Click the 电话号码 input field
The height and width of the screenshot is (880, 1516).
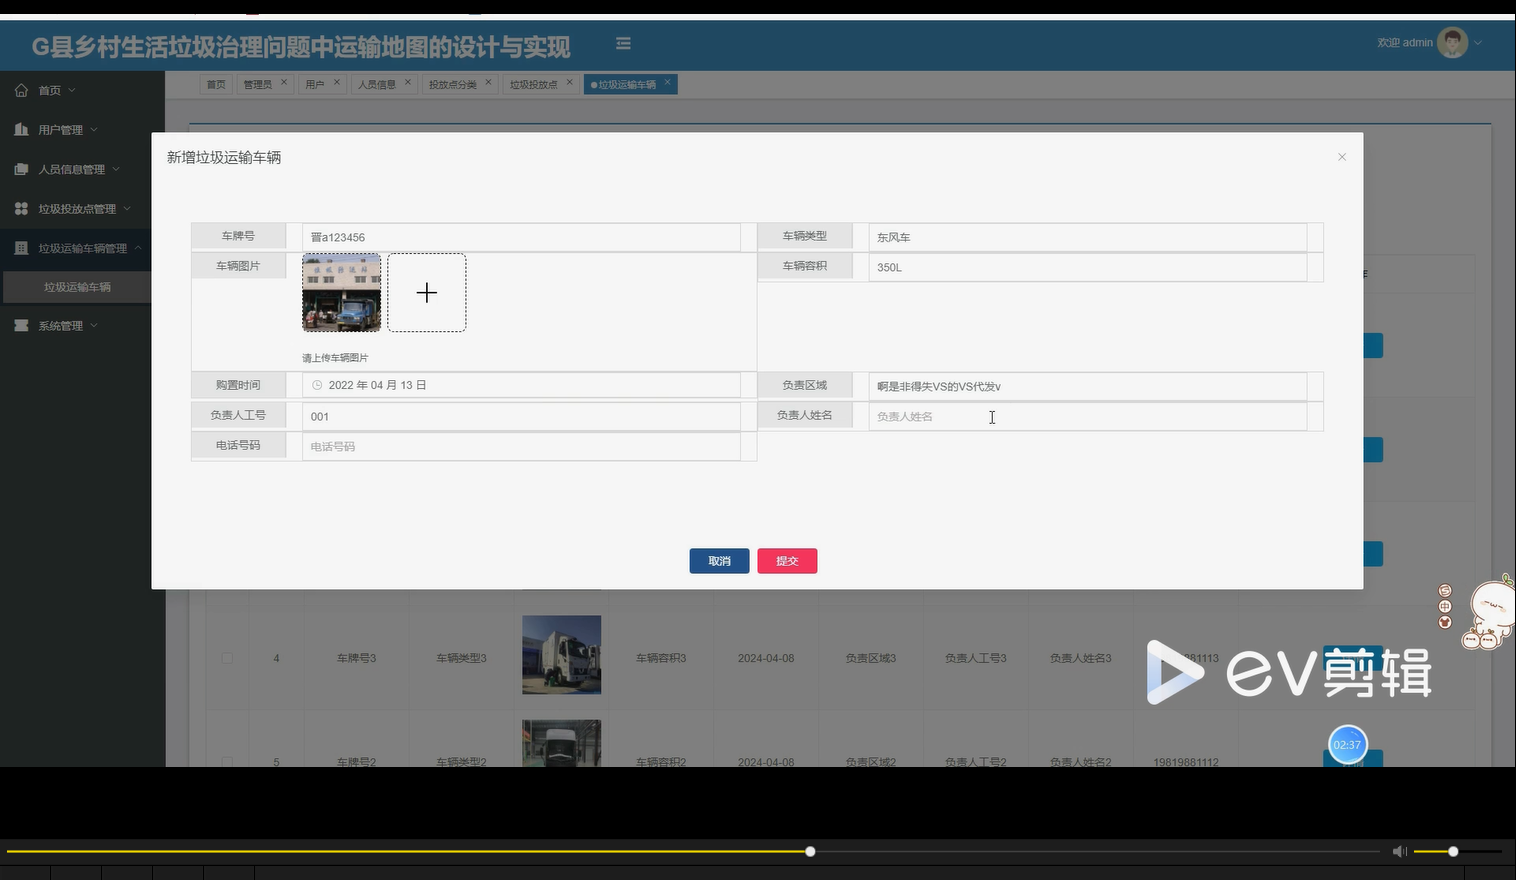click(x=521, y=446)
